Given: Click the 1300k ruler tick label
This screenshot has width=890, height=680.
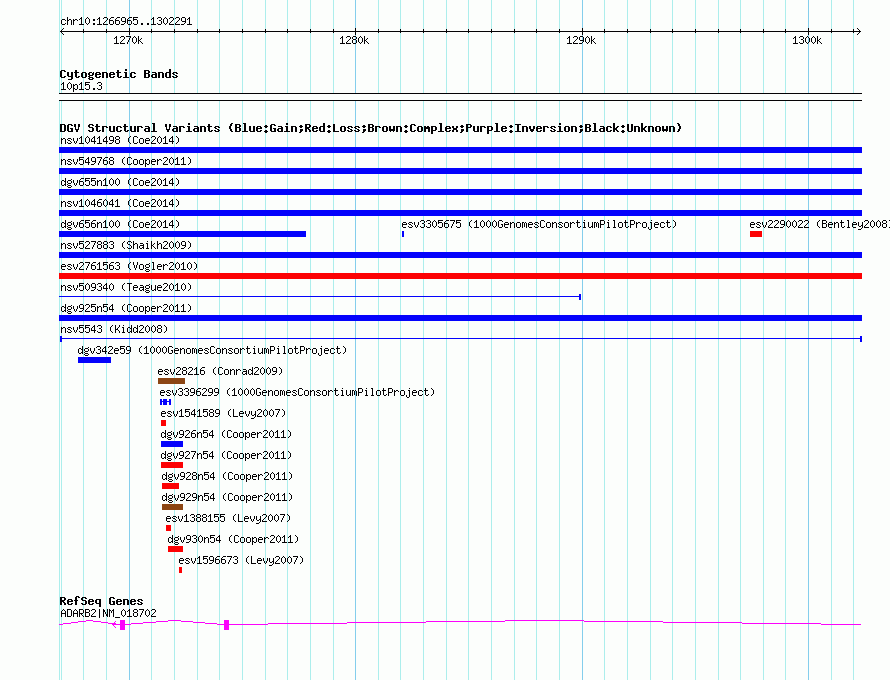Looking at the screenshot, I should click(x=807, y=40).
